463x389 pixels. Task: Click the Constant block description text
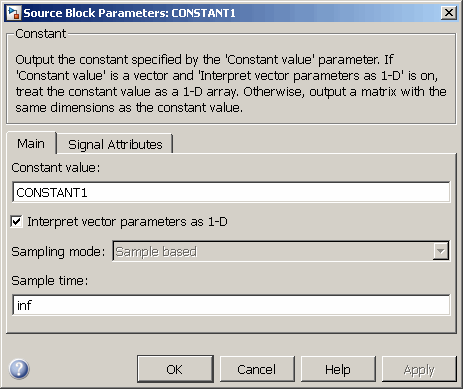click(x=231, y=83)
